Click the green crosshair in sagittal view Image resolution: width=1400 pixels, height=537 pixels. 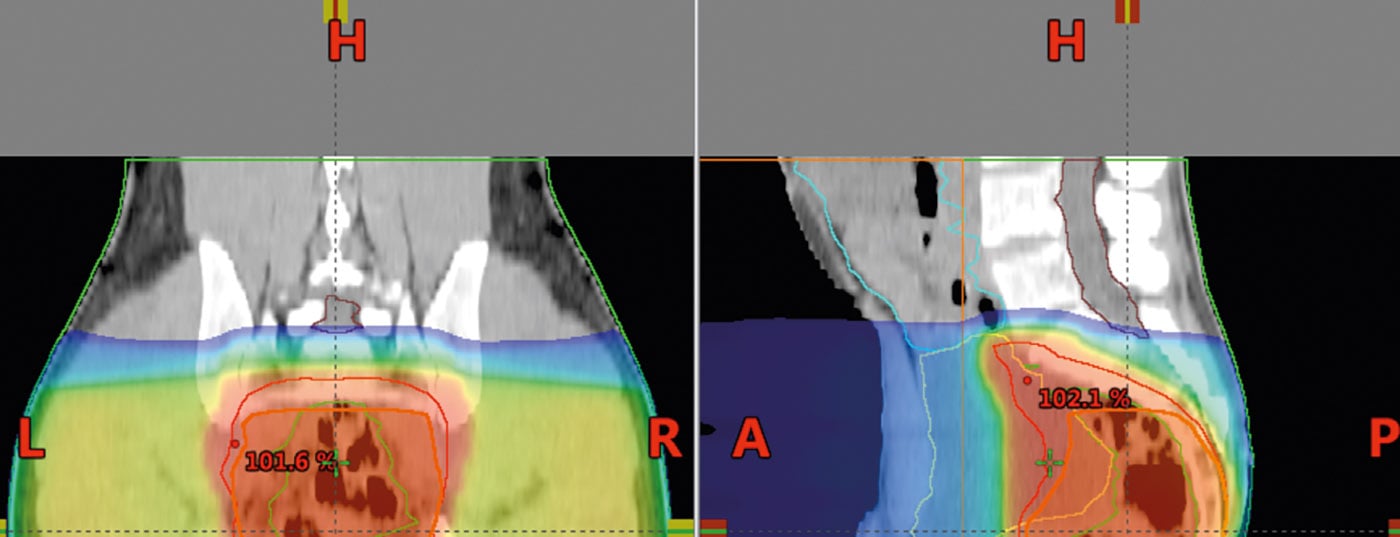1049,461
